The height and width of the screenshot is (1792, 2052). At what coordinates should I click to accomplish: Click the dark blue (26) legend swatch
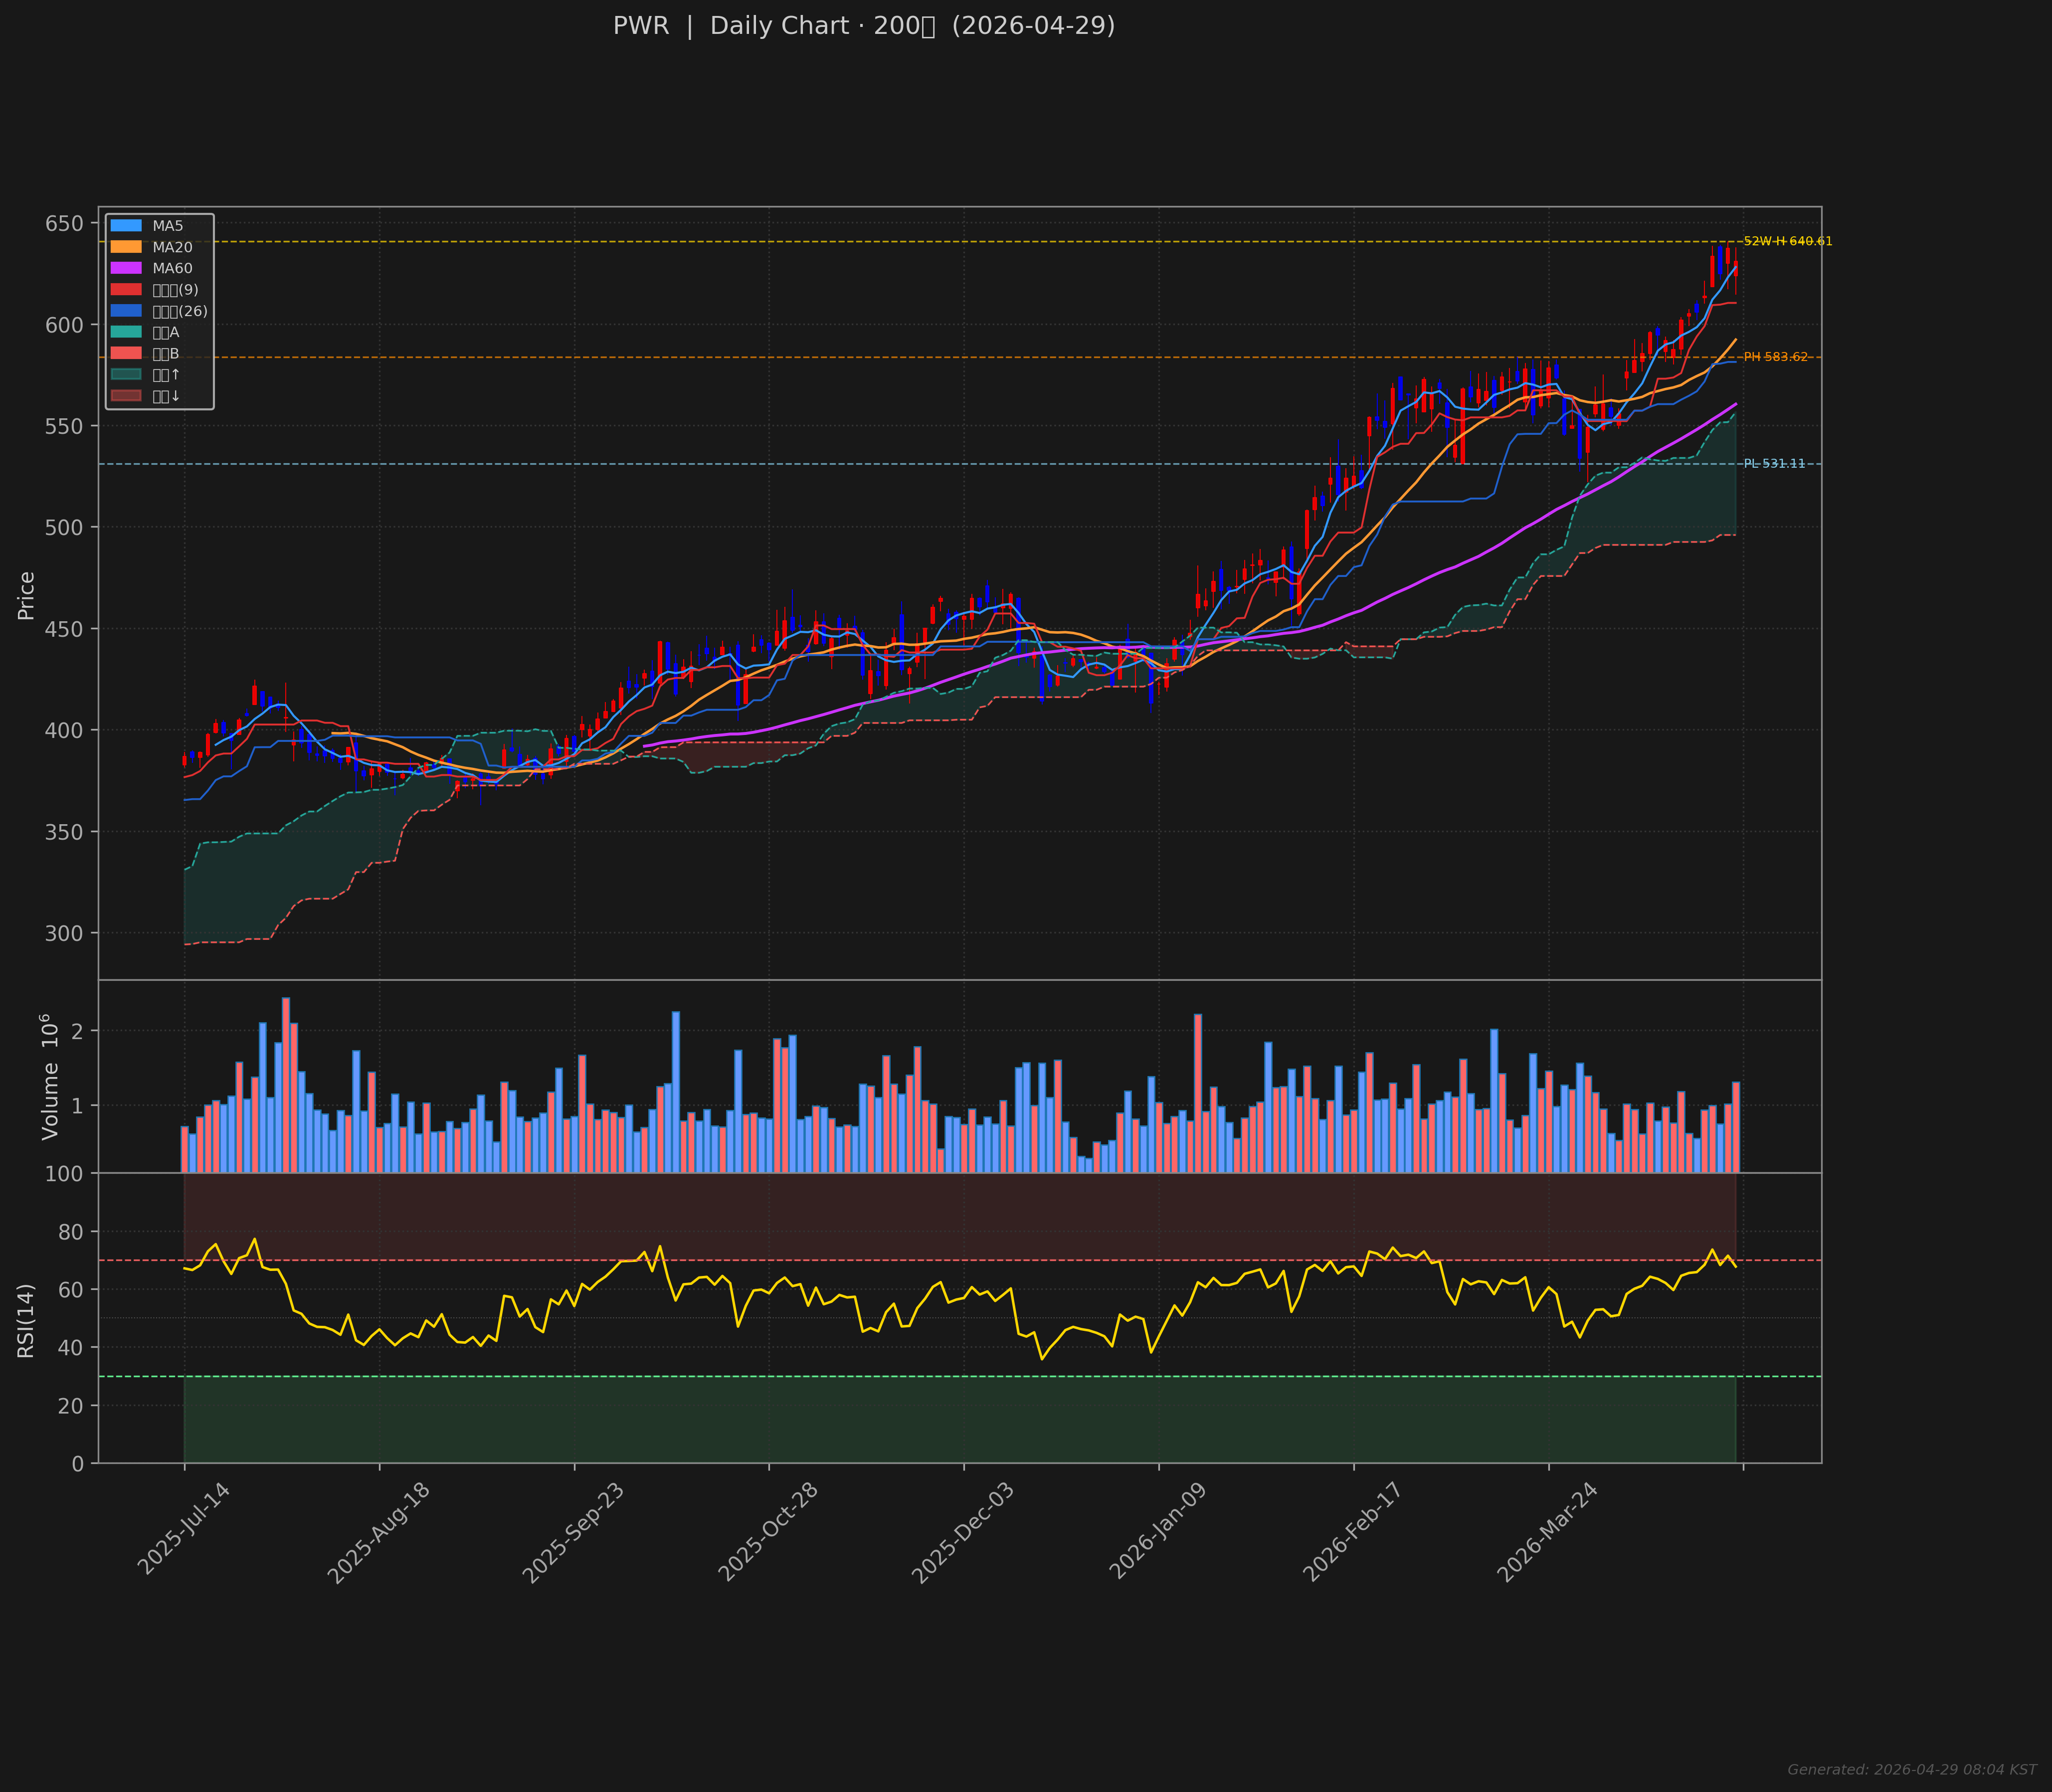[126, 311]
